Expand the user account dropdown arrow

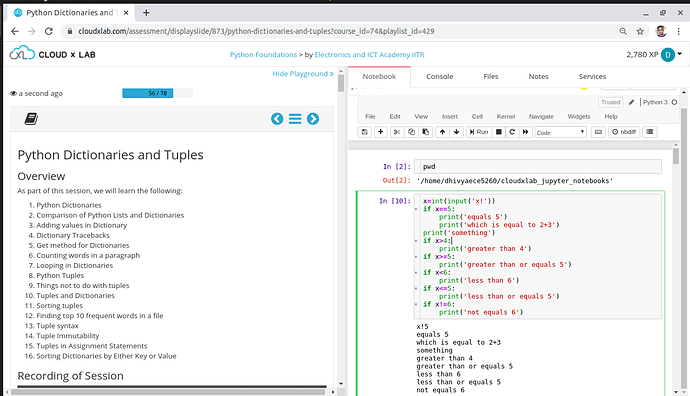pyautogui.click(x=680, y=54)
